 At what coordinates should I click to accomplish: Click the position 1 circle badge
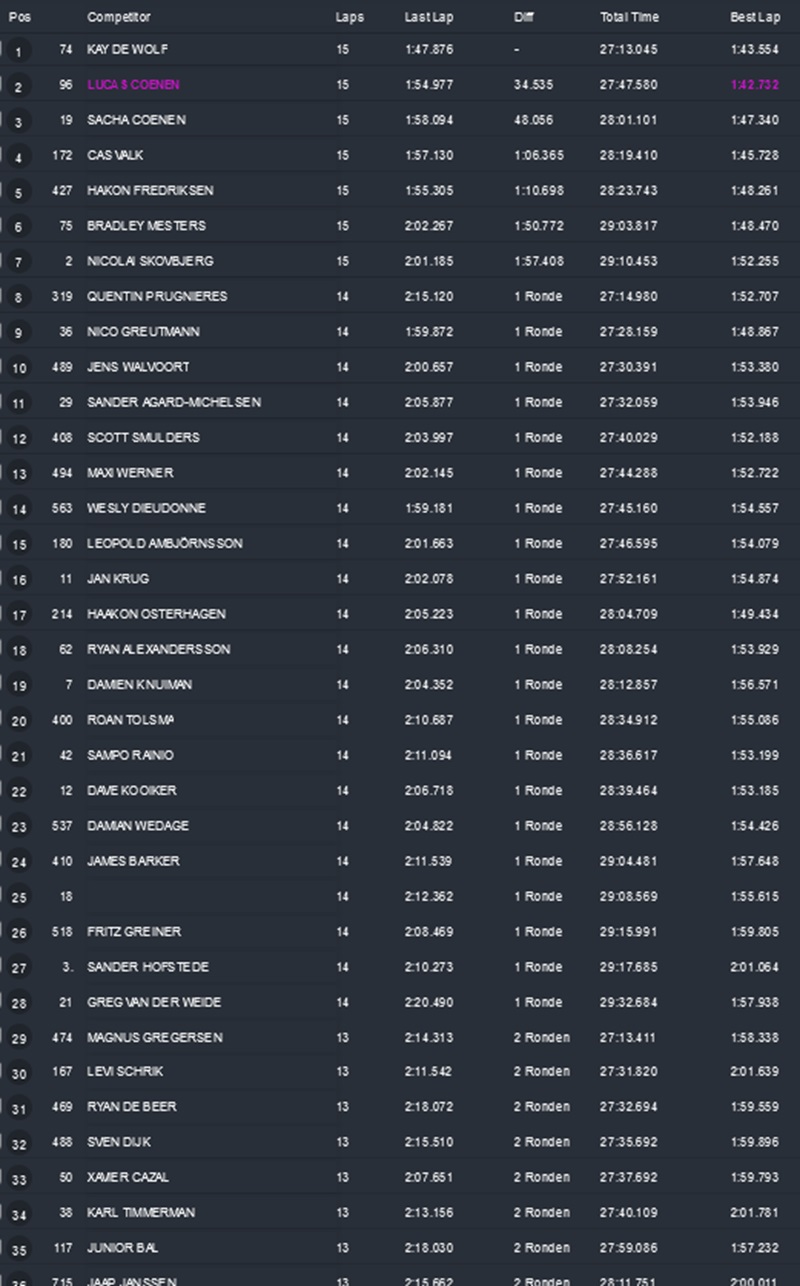pos(18,51)
